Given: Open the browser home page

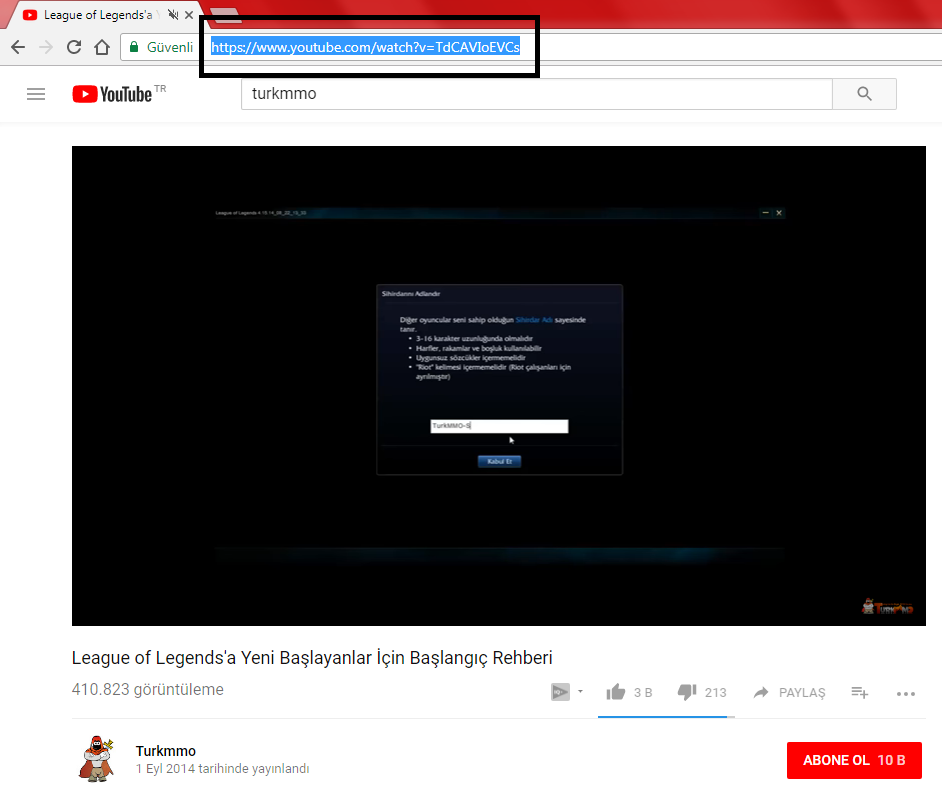Looking at the screenshot, I should pyautogui.click(x=102, y=47).
